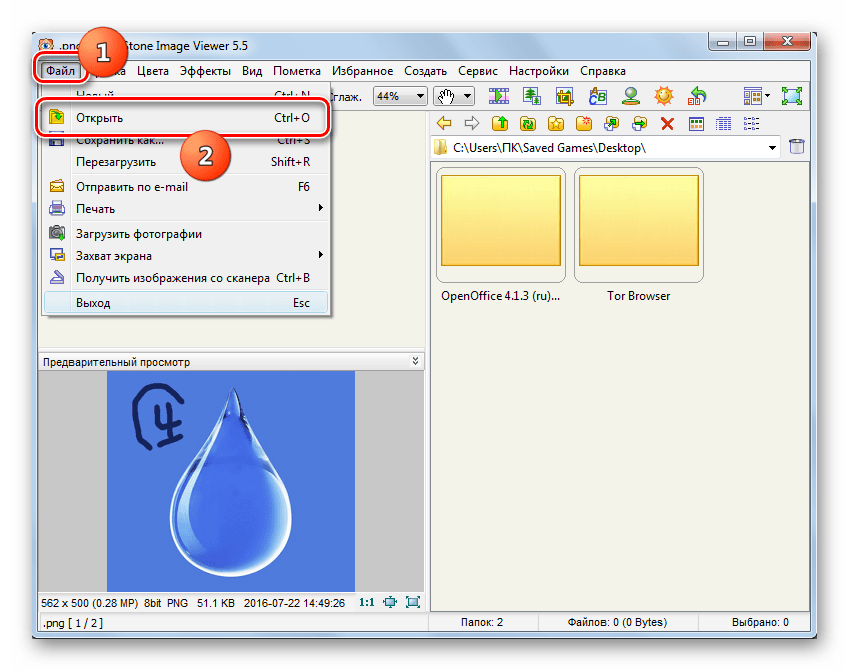The width and height of the screenshot is (849, 671).
Task: Click the red X delete icon
Action: point(667,123)
